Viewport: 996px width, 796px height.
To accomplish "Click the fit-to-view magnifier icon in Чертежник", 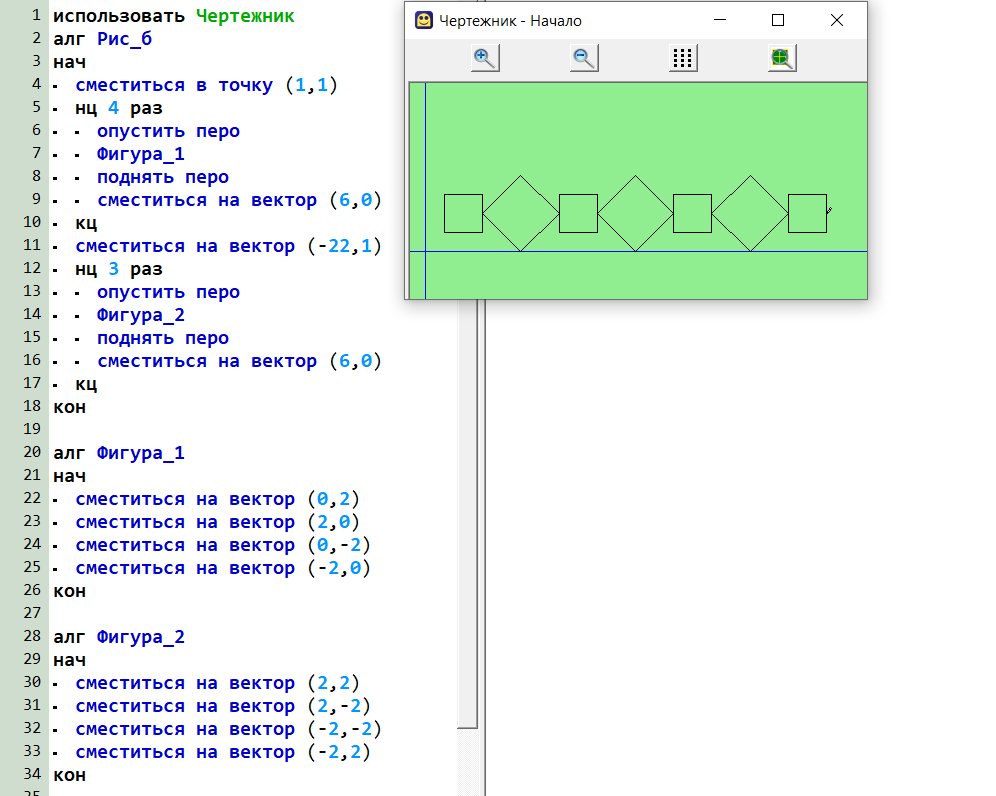I will click(x=782, y=58).
